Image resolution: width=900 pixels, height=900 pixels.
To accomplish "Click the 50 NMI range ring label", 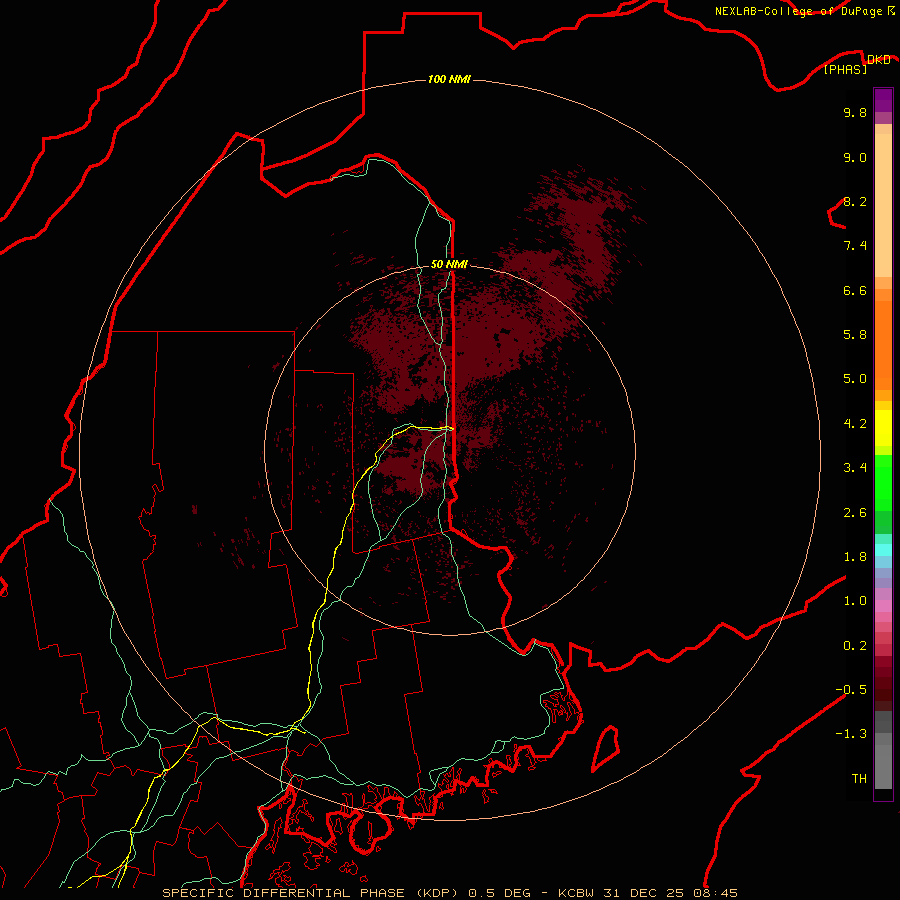I will click(x=449, y=264).
